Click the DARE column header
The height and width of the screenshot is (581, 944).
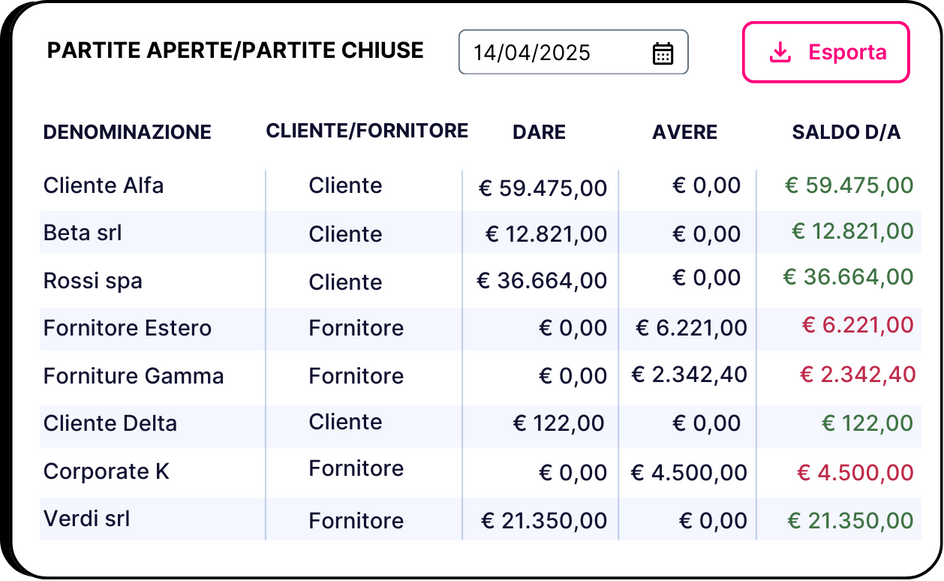point(539,132)
